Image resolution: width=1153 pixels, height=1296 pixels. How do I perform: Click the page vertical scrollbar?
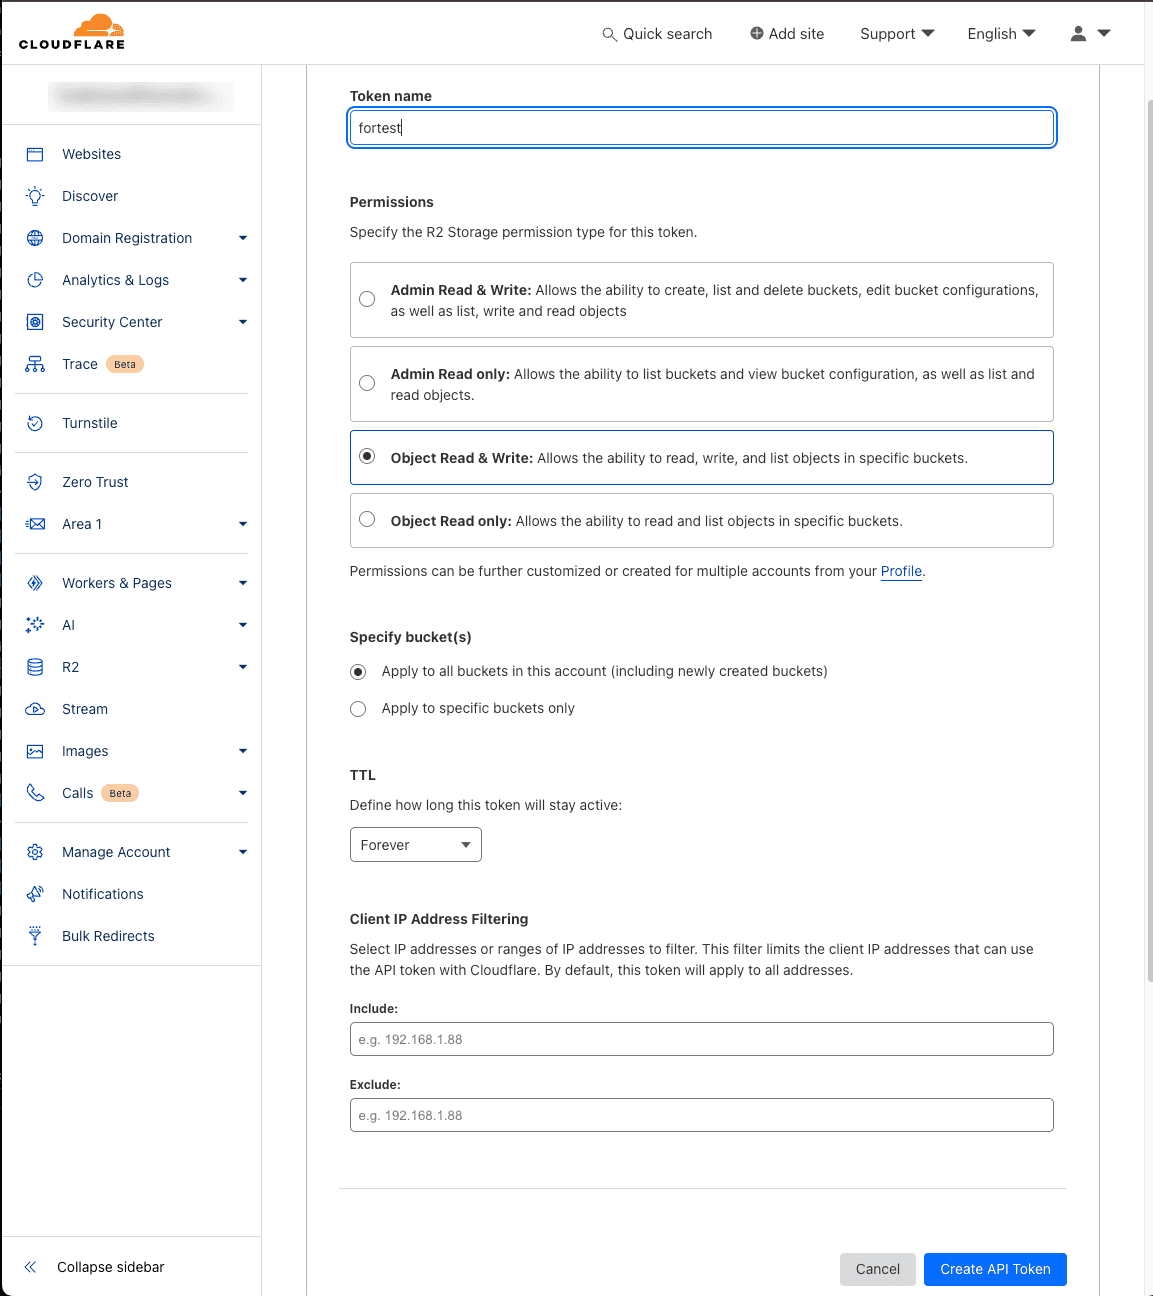tap(1149, 540)
